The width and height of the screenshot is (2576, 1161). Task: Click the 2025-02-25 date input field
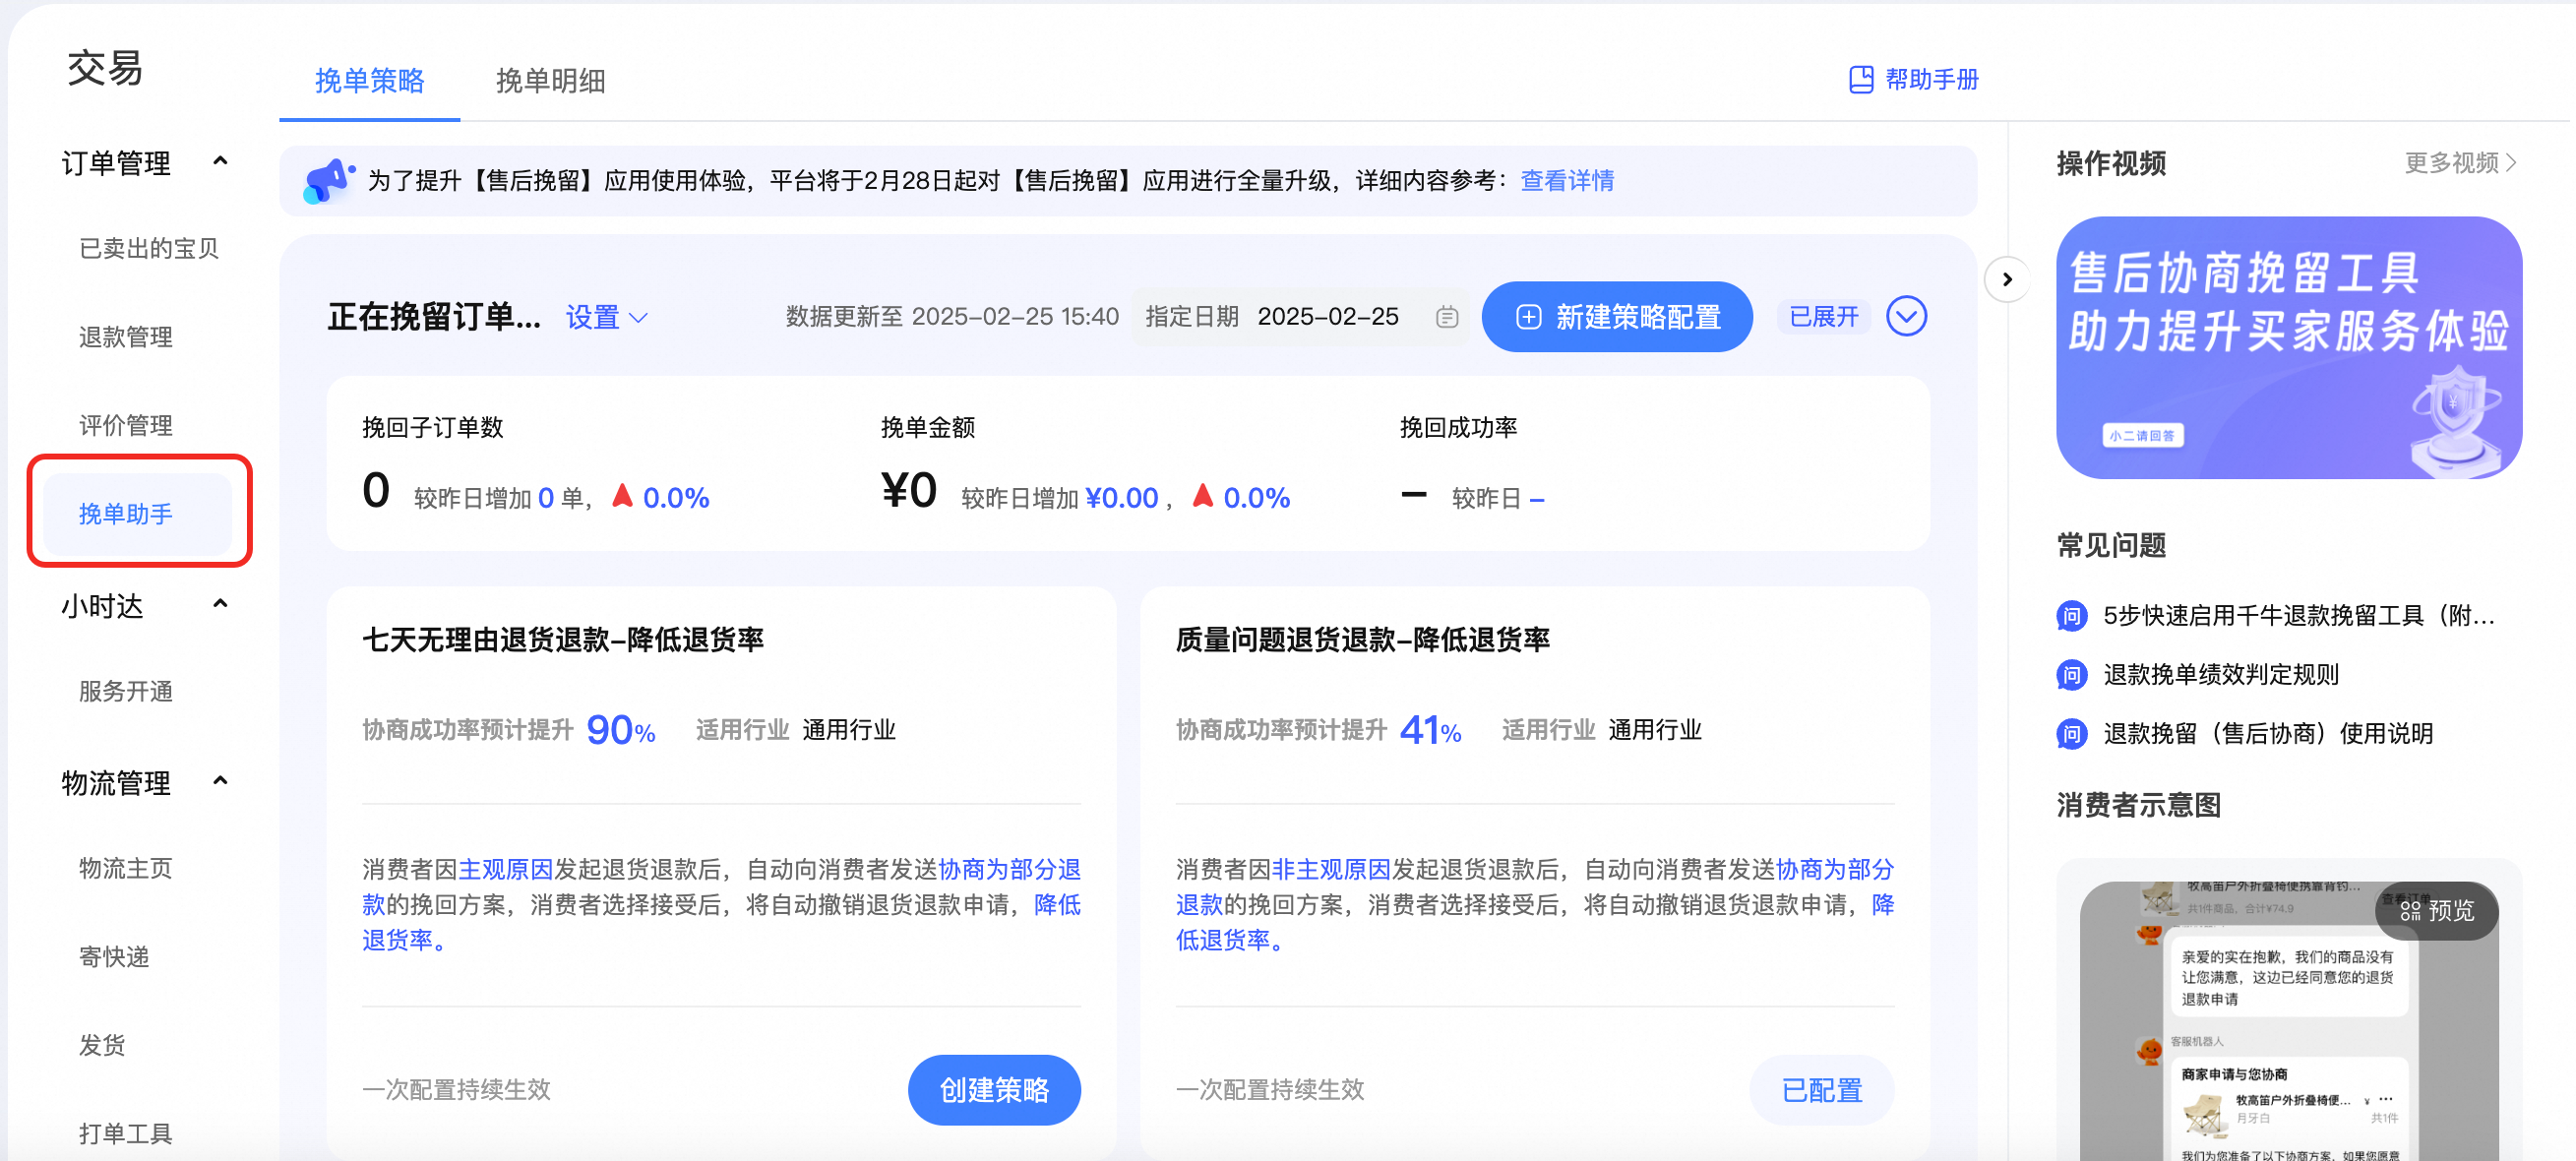(1328, 316)
